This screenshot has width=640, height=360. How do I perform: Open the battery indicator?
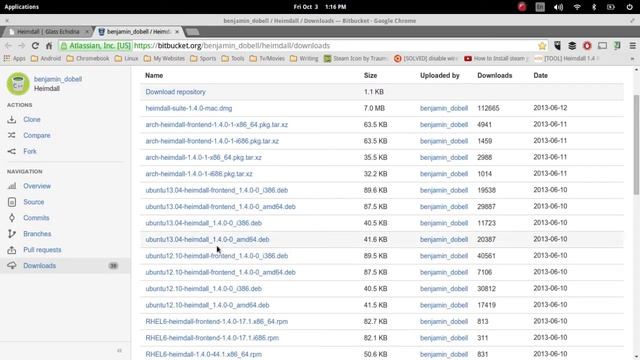tap(611, 7)
